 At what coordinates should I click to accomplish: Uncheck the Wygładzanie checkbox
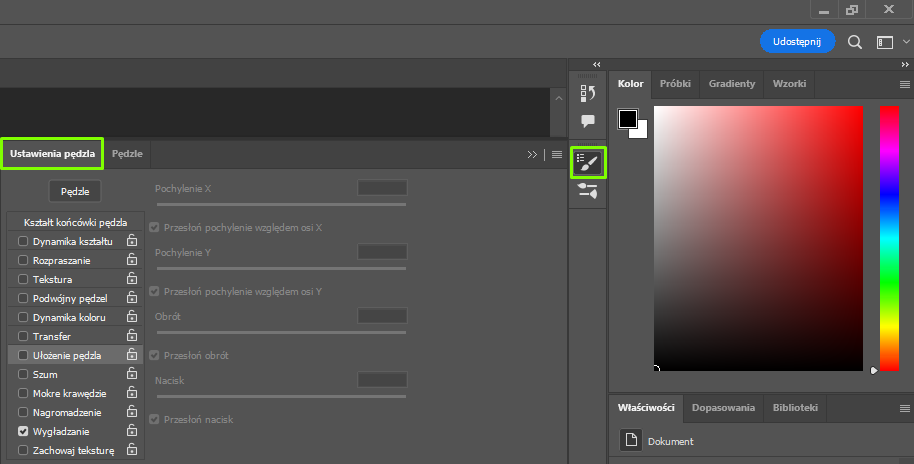coord(23,431)
